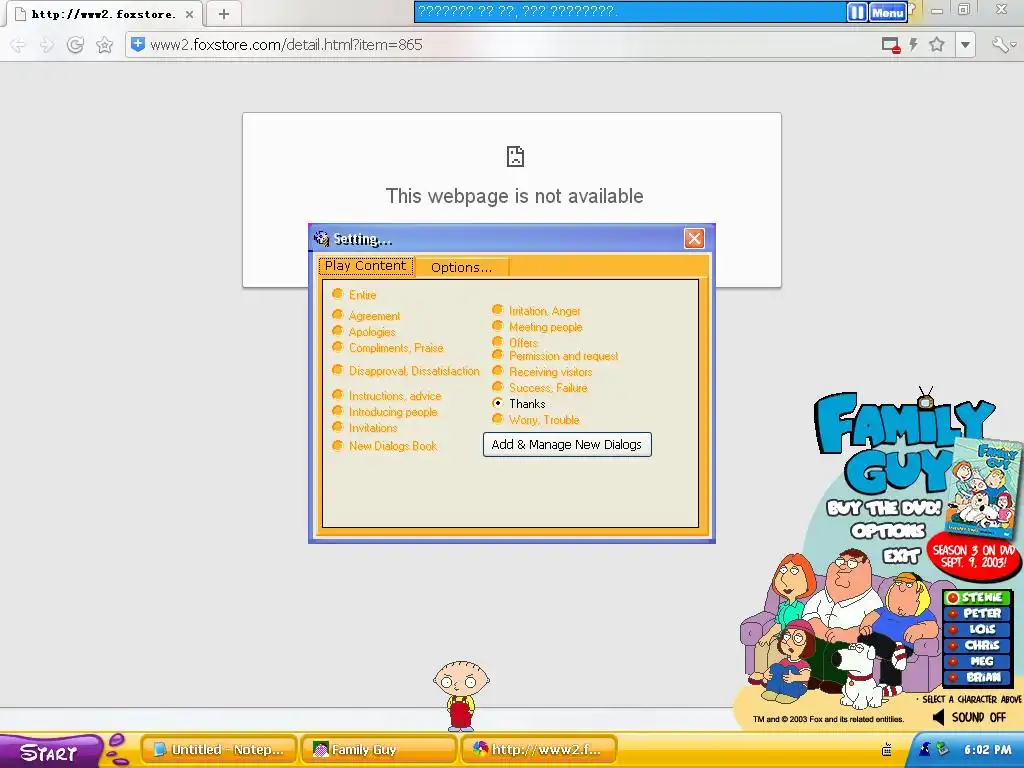Toggle Sound Off speaker control

[x=969, y=717]
